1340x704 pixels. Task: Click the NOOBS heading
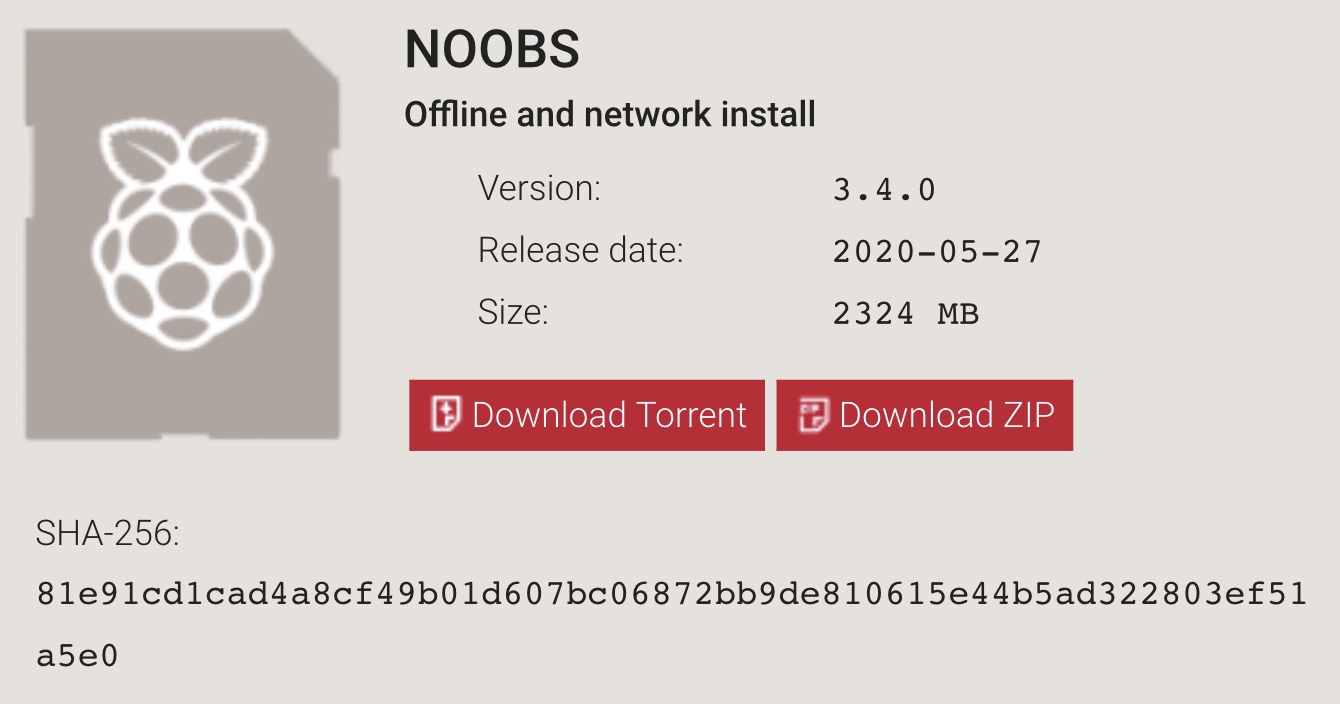pos(492,49)
